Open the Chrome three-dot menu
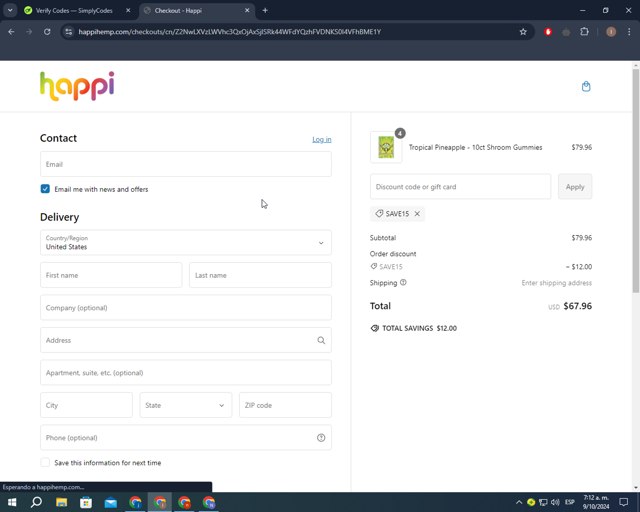 point(629,32)
